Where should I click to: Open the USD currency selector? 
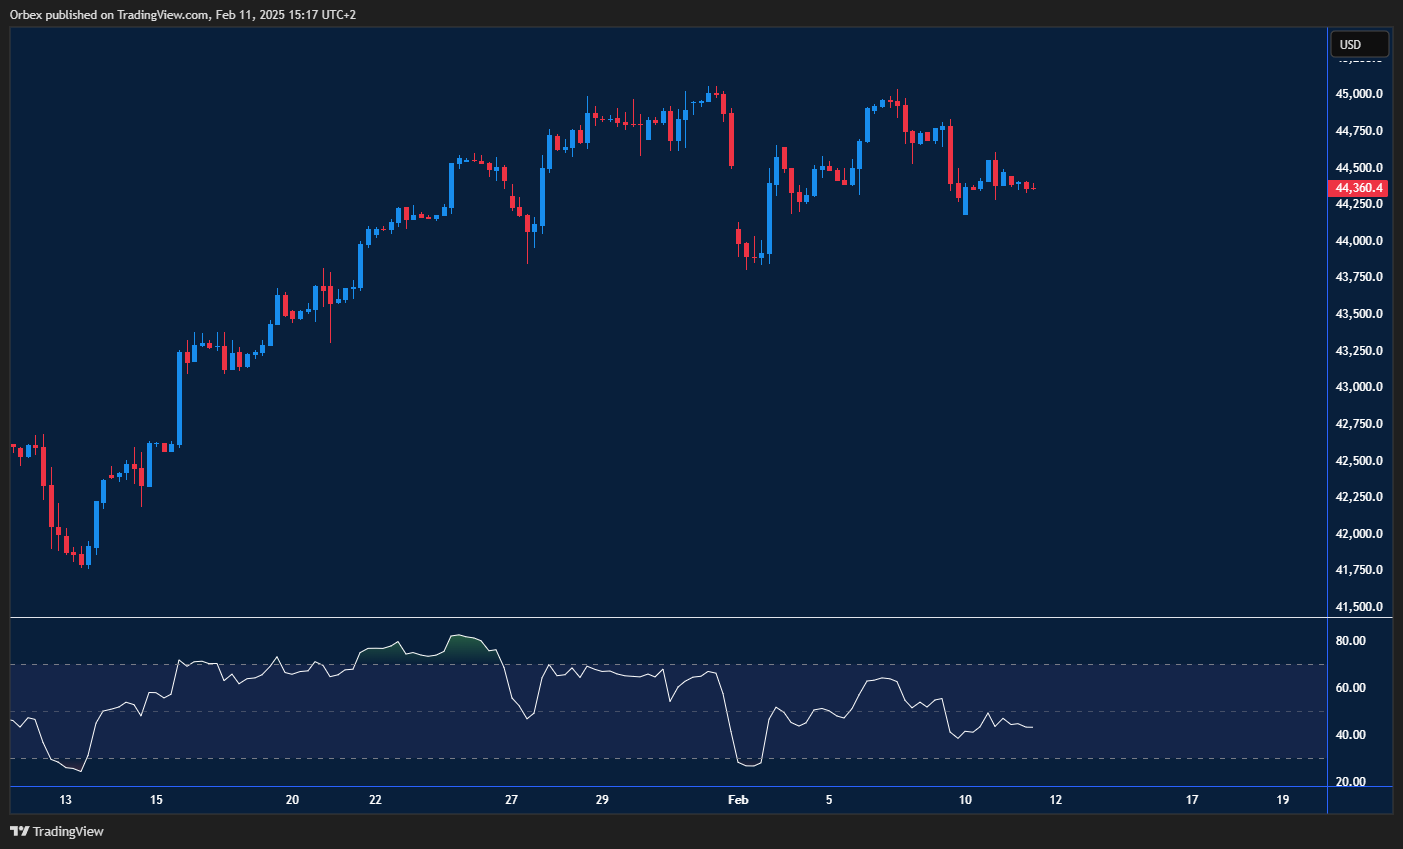[1359, 43]
